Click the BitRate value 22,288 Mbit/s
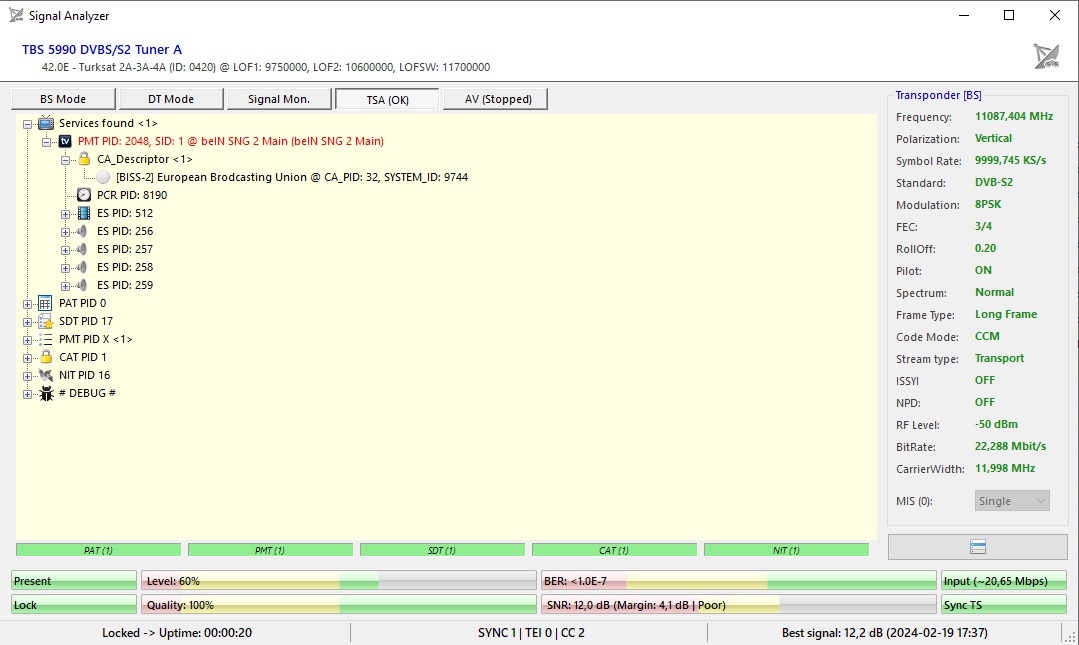This screenshot has height=645, width=1079. pyautogui.click(x=1010, y=446)
